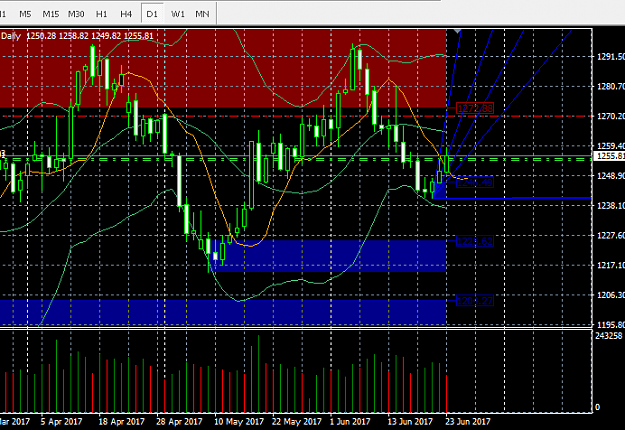Click 1195.80 on the price scale
The image size is (625, 430).
click(611, 325)
